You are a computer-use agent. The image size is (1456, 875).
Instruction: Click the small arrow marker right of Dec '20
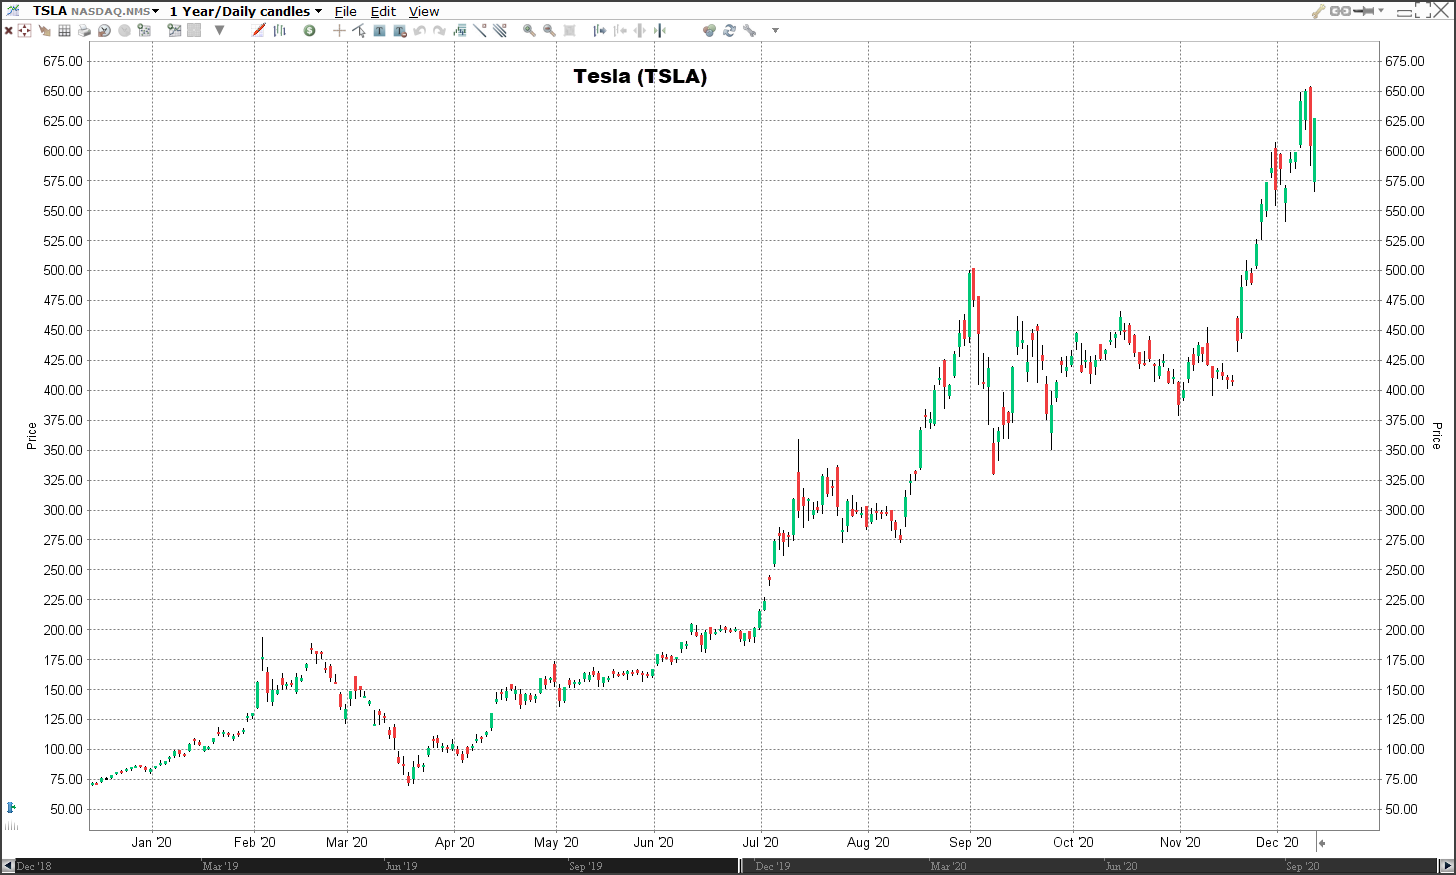[1322, 843]
